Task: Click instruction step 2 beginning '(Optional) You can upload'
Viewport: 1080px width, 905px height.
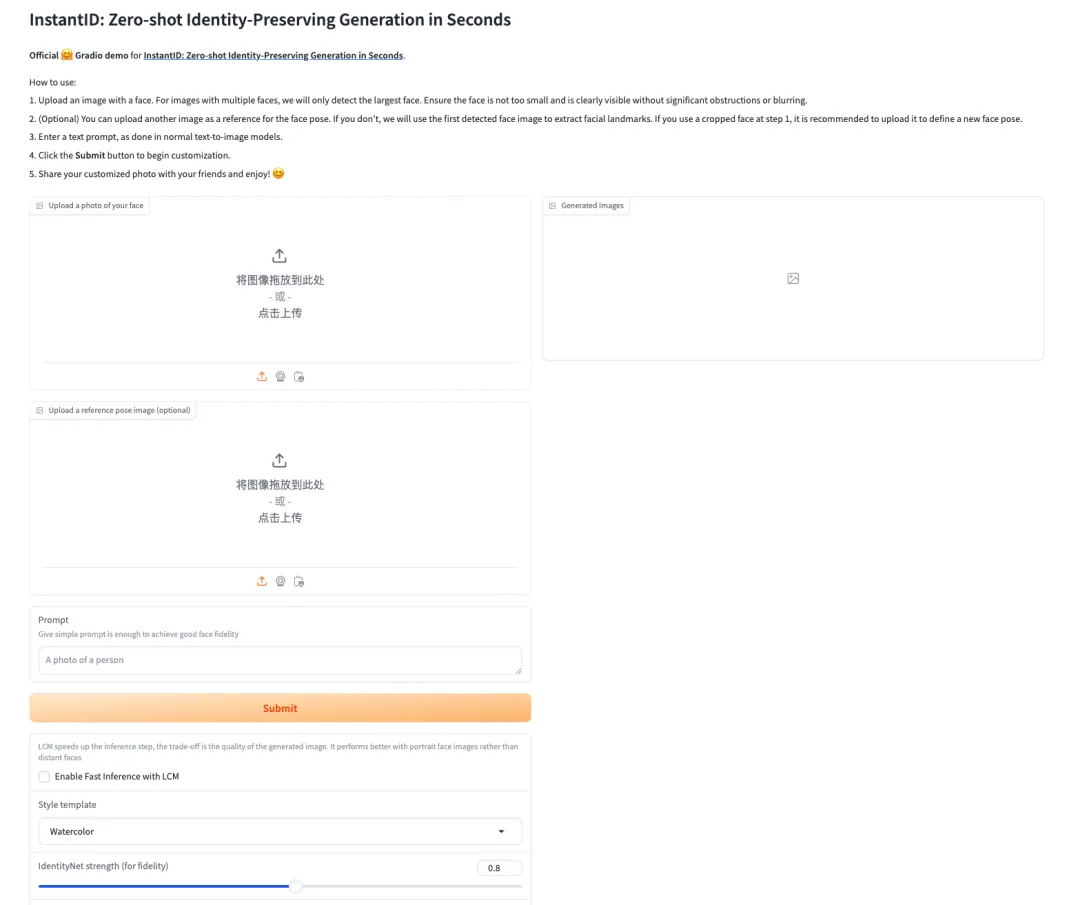Action: [x=526, y=119]
